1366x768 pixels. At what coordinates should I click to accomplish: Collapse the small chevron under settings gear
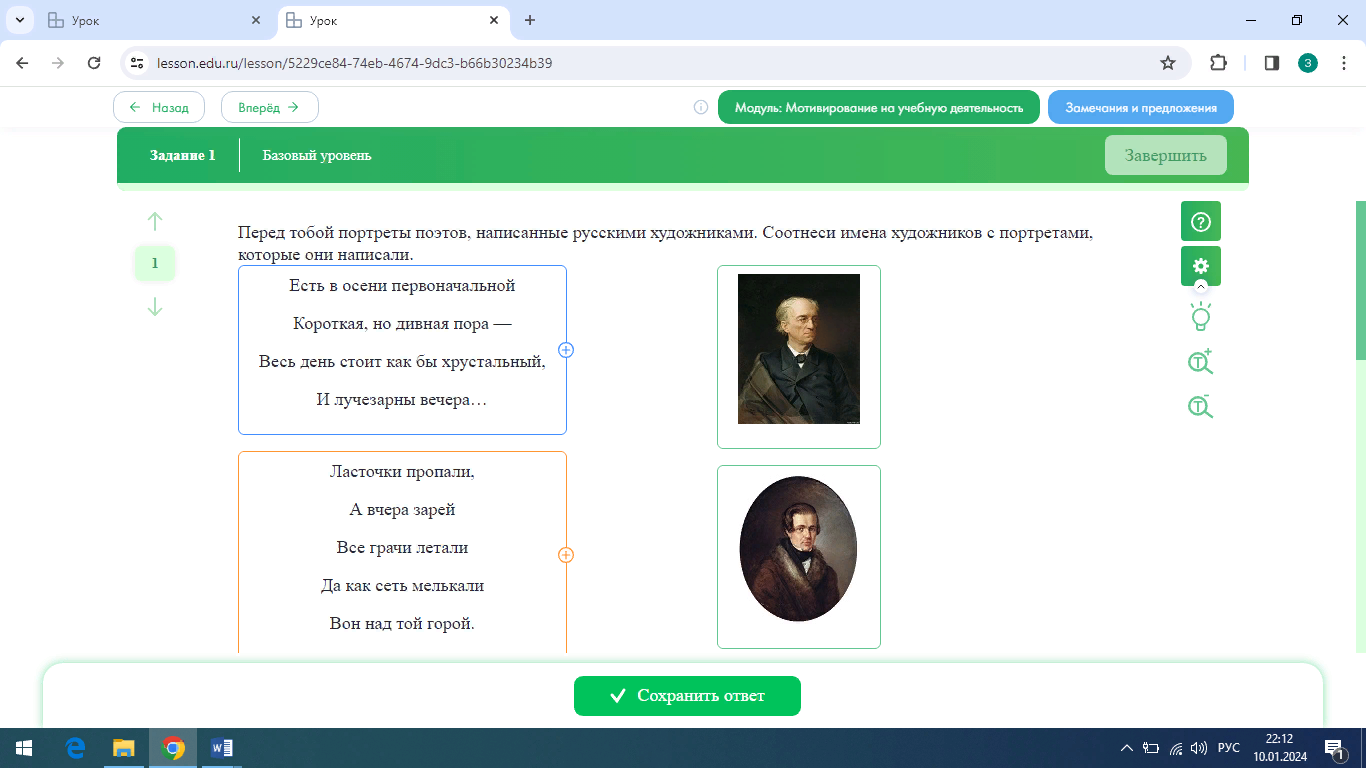point(1201,286)
